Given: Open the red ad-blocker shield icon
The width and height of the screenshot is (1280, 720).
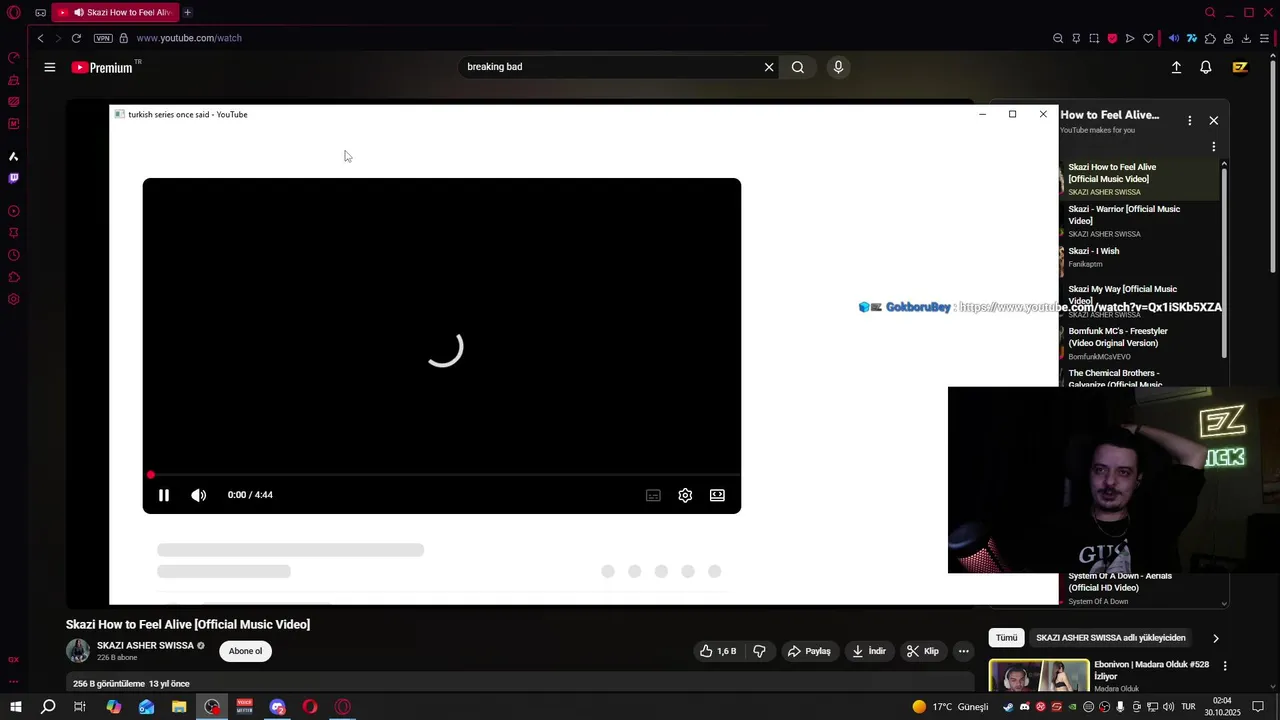Looking at the screenshot, I should (x=1112, y=38).
